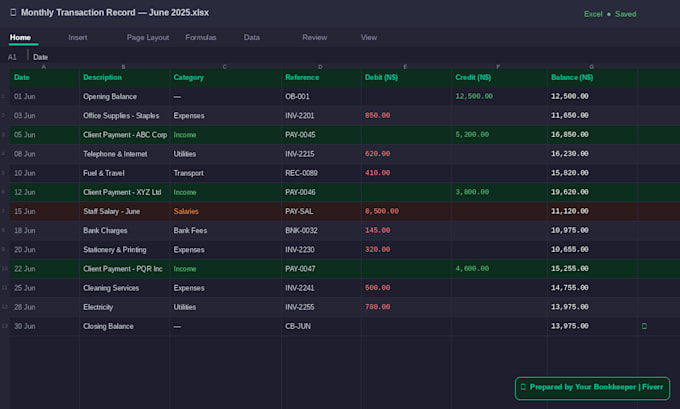680x409 pixels.
Task: Select the Debit (N$) header cell
Action: pyautogui.click(x=406, y=77)
